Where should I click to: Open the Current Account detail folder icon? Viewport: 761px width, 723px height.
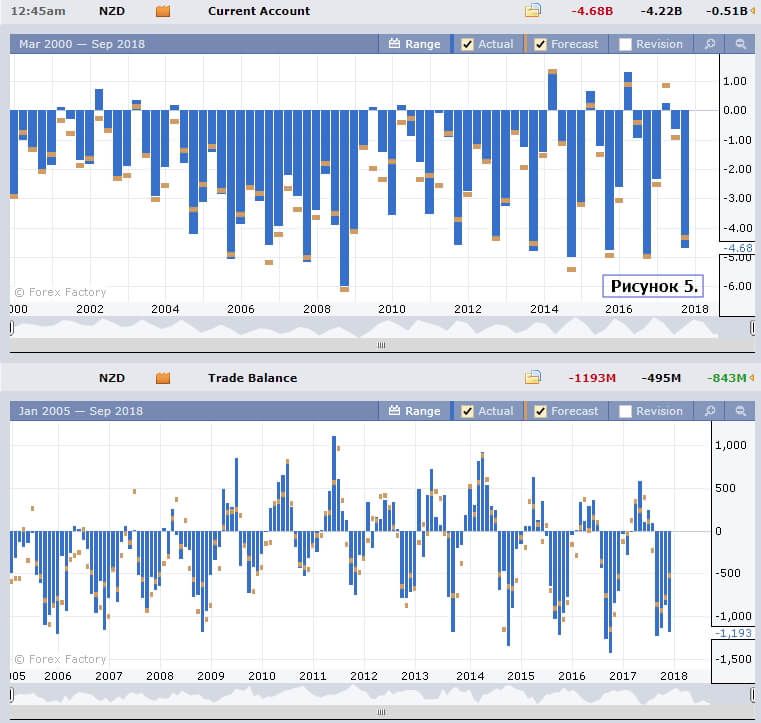coord(533,11)
